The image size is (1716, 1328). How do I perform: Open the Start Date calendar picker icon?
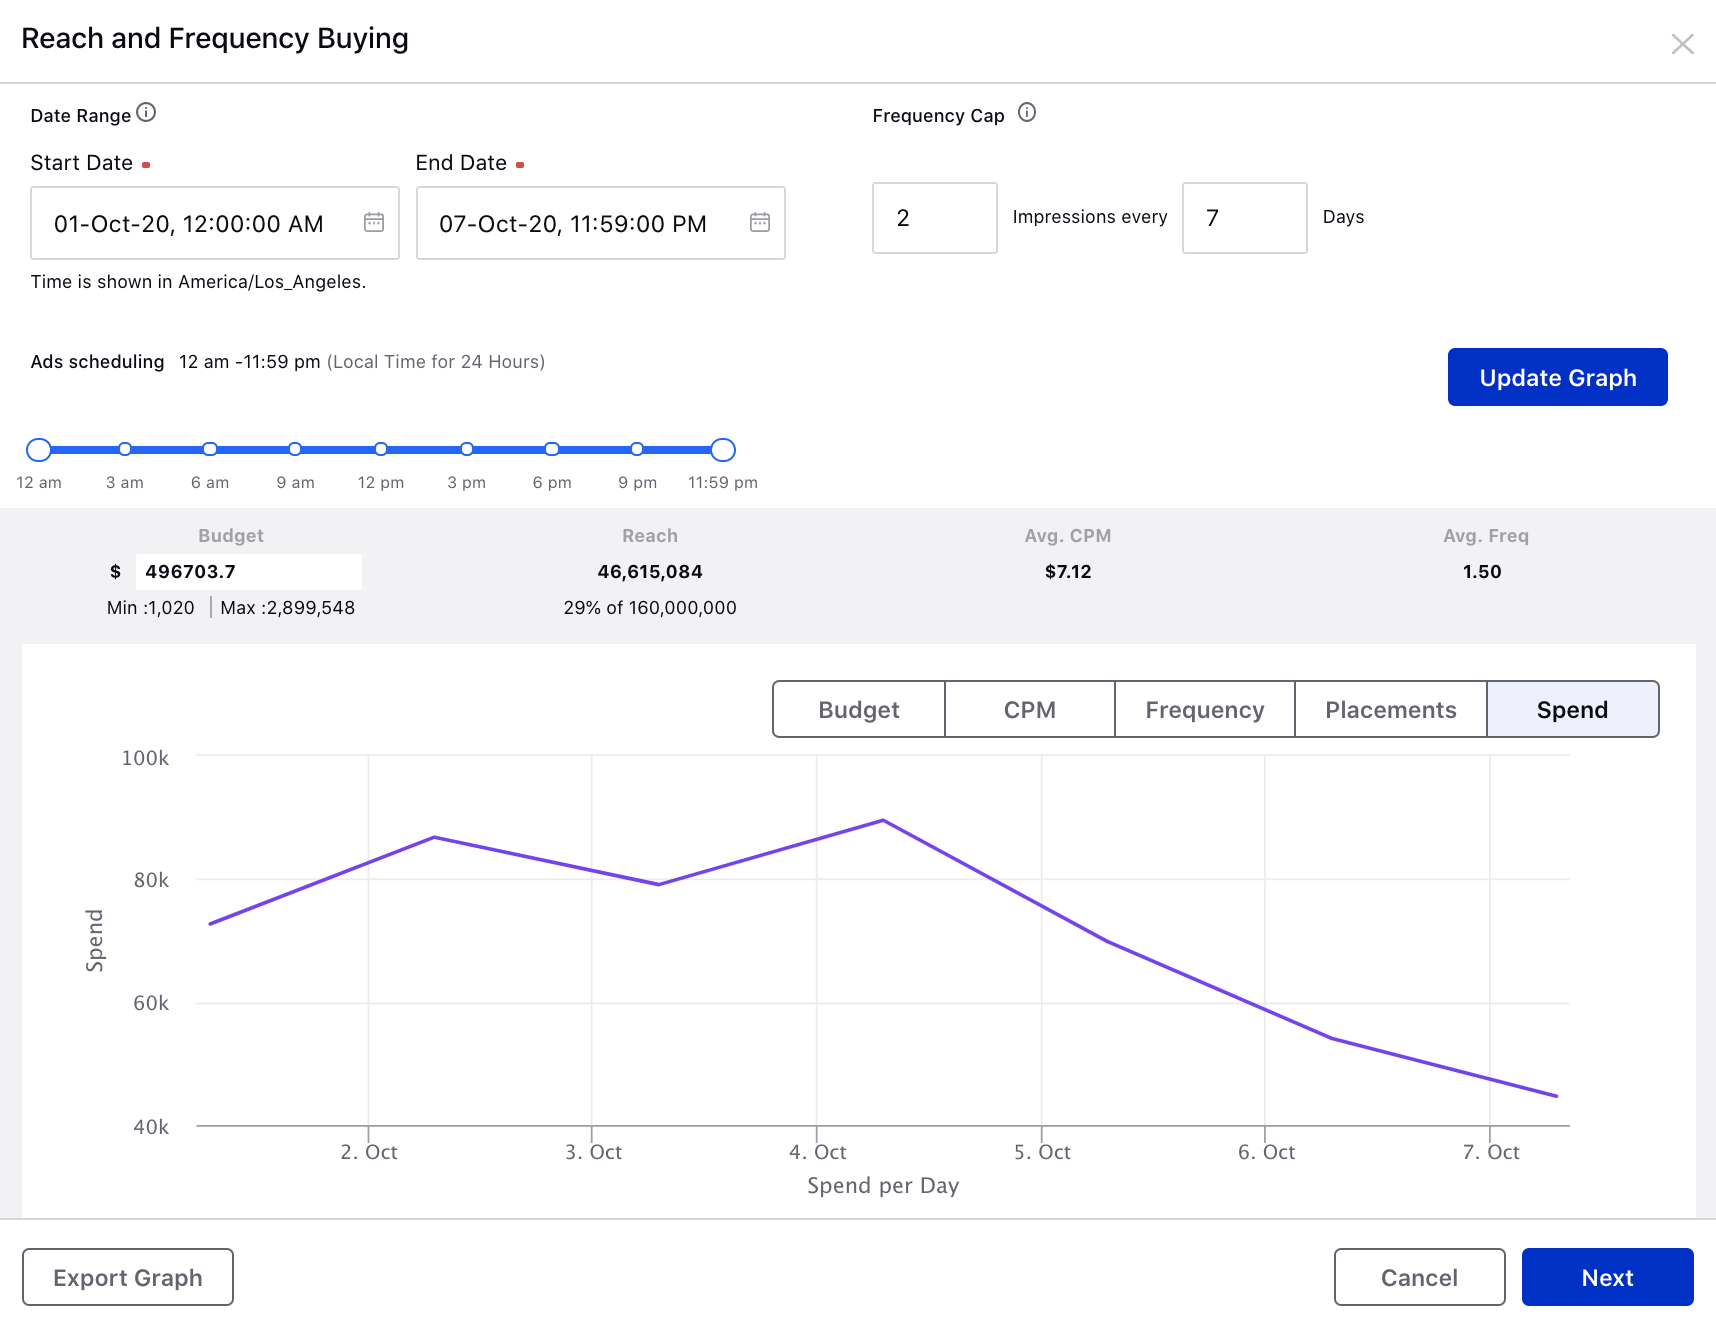coord(374,222)
